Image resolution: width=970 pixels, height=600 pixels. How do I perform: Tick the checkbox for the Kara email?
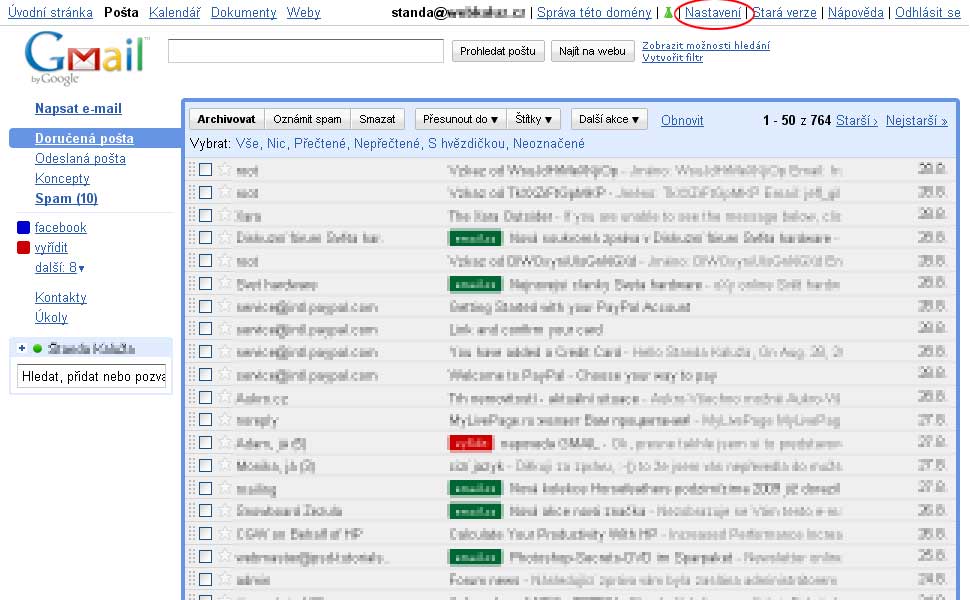[x=205, y=215]
